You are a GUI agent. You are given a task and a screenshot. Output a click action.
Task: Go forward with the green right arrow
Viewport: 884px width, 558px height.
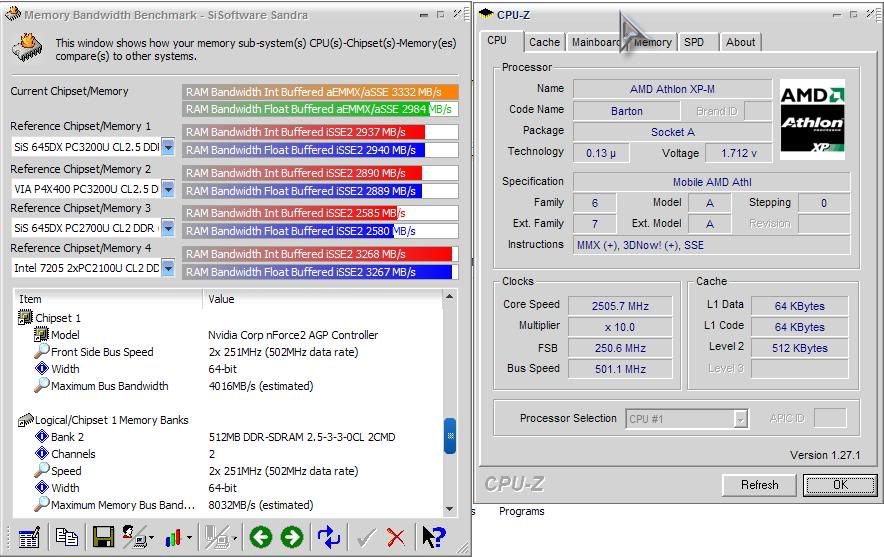[292, 537]
